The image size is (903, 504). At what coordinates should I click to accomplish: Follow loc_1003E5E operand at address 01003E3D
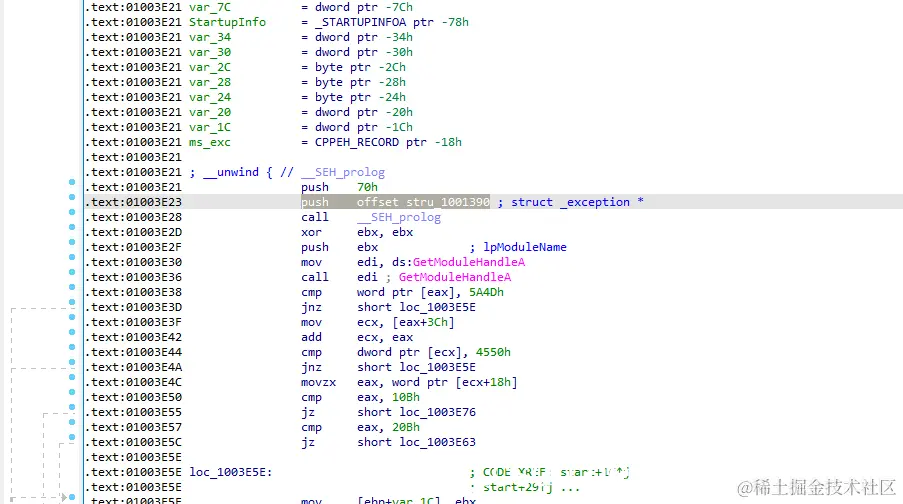point(438,307)
